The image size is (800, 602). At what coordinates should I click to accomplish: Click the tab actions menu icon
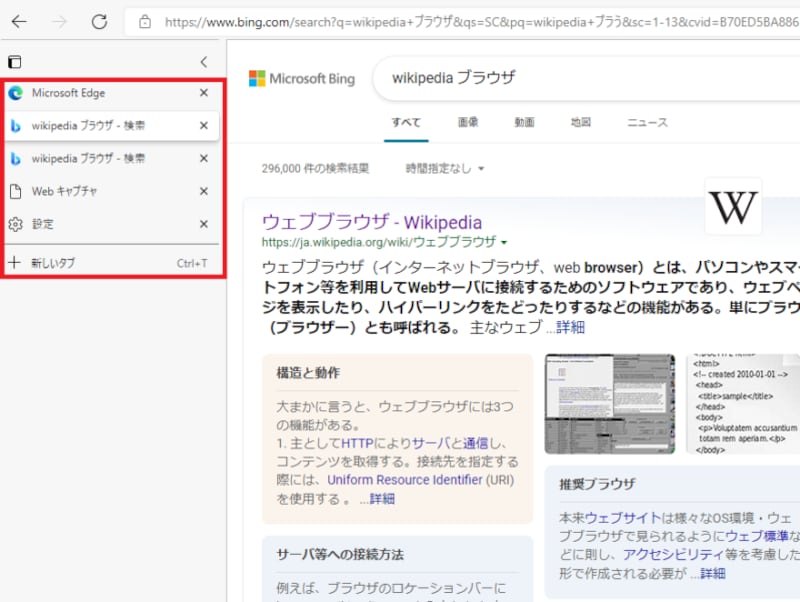coord(15,62)
